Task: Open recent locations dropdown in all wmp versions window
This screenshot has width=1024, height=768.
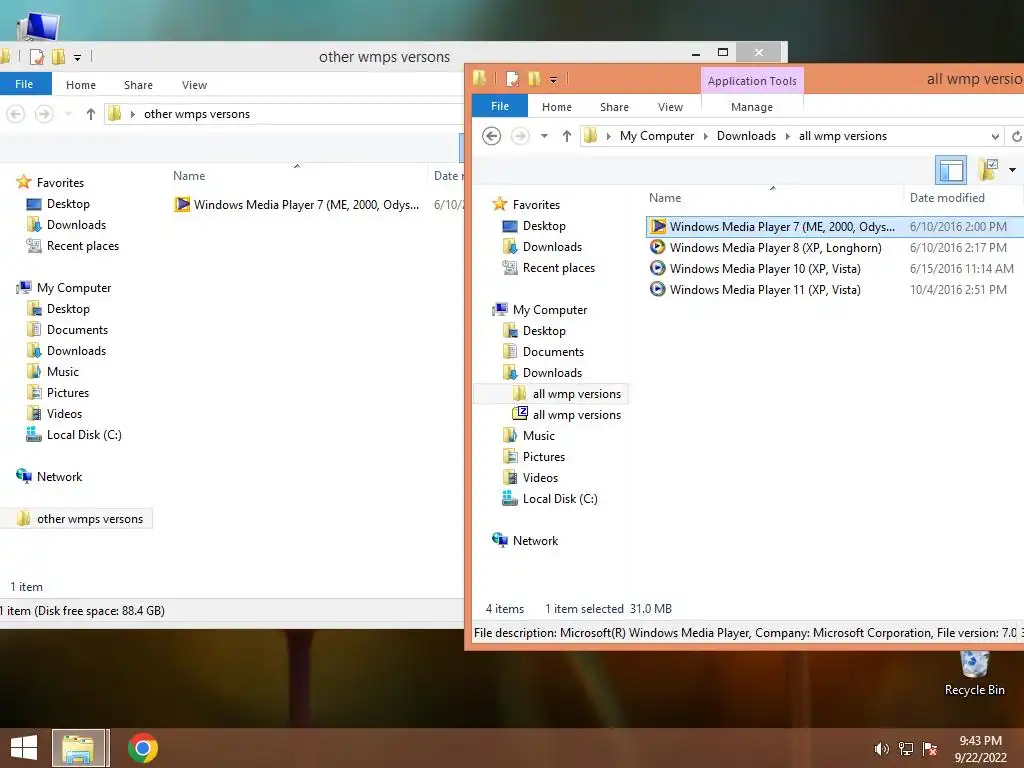Action: (544, 136)
